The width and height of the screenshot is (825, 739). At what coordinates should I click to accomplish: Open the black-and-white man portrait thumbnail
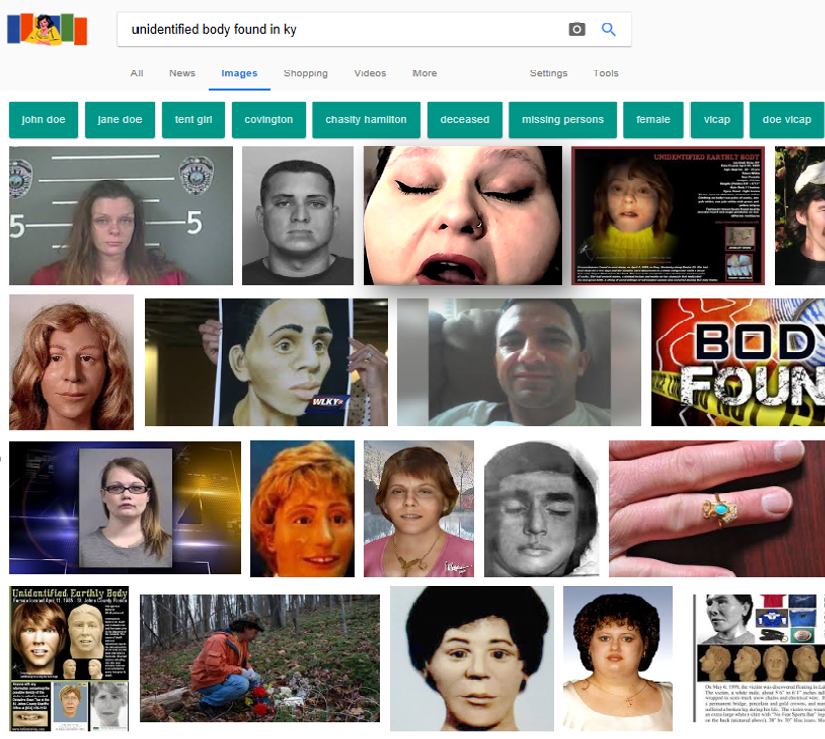pyautogui.click(x=298, y=216)
